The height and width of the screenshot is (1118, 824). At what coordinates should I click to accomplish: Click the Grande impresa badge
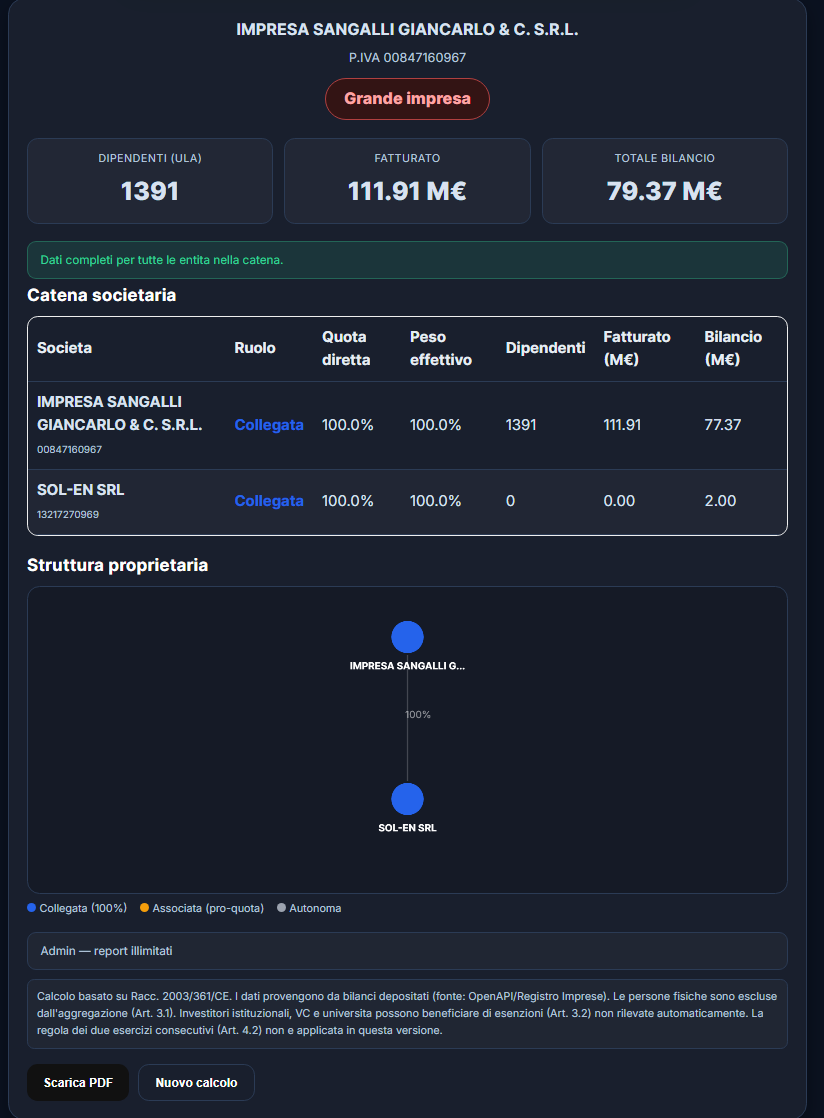click(407, 99)
